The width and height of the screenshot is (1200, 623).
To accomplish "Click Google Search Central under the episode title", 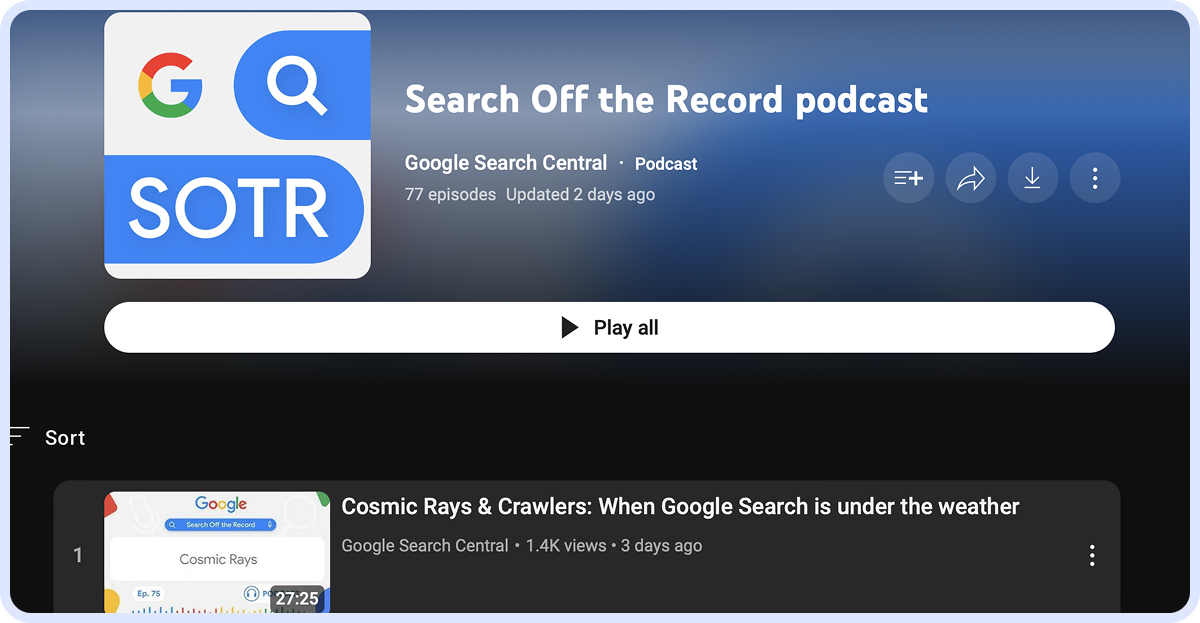I will point(425,546).
